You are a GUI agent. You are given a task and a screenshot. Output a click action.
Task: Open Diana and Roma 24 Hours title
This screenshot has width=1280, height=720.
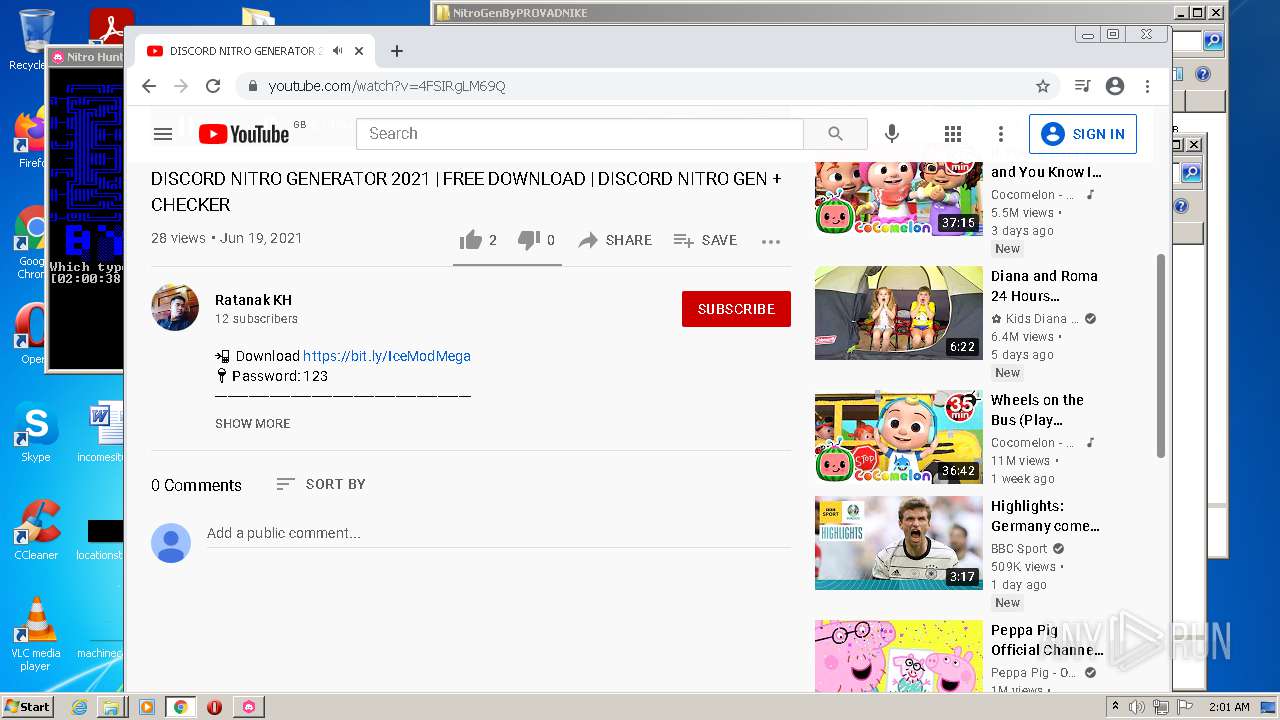pyautogui.click(x=1044, y=286)
